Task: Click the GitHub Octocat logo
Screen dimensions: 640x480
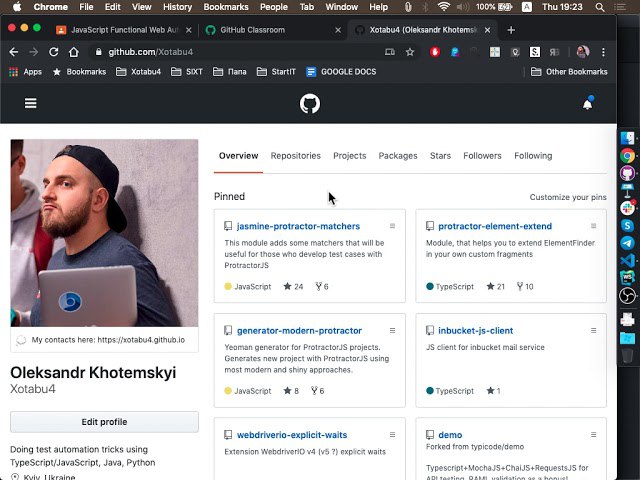Action: (310, 104)
